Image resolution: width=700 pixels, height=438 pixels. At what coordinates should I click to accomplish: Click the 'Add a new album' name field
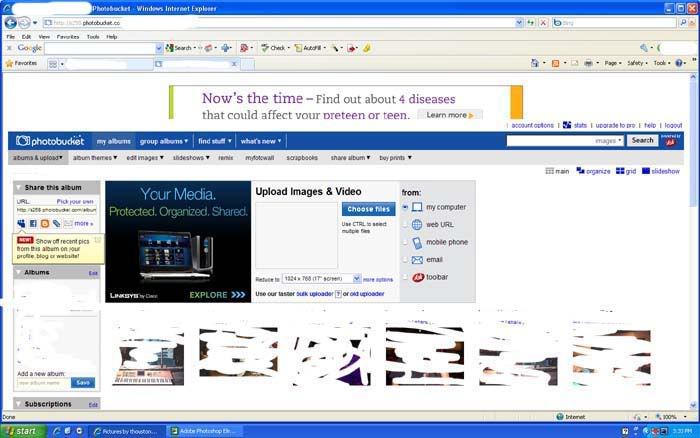point(43,383)
